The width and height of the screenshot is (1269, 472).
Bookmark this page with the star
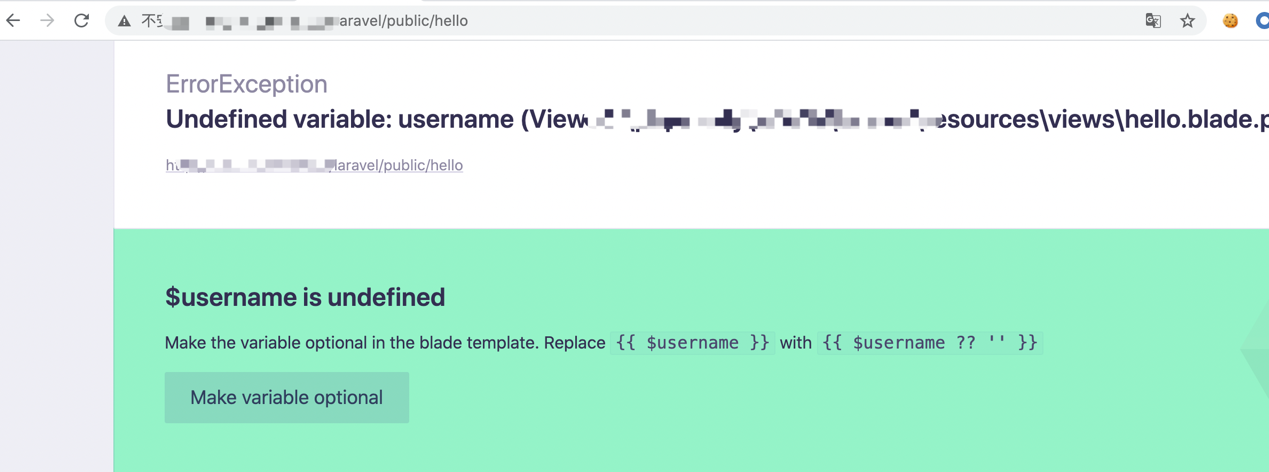tap(1187, 21)
